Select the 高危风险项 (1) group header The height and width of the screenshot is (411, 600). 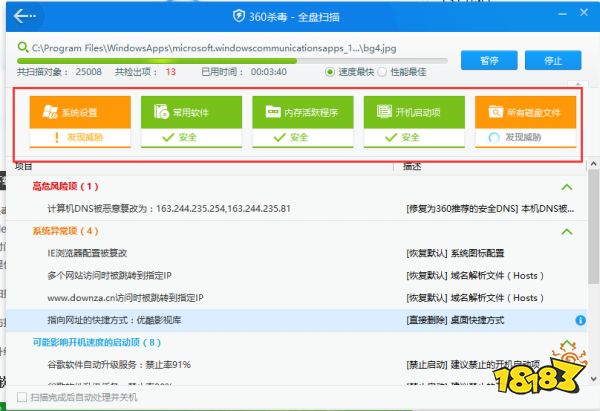point(65,186)
